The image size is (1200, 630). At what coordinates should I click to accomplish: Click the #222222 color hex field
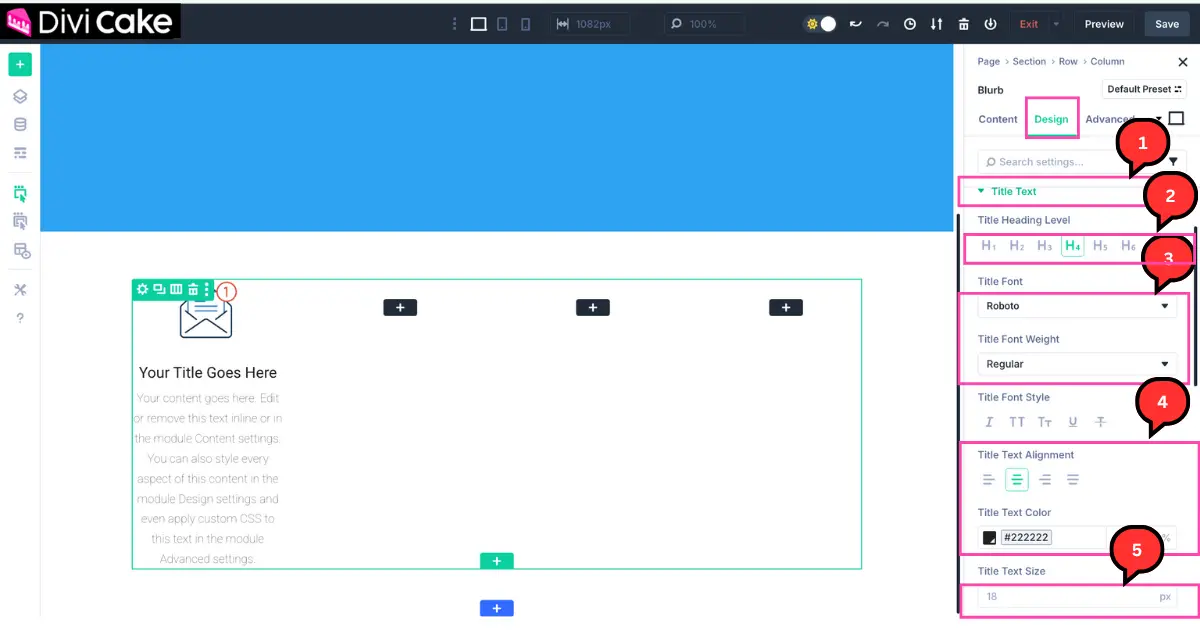click(x=1025, y=537)
